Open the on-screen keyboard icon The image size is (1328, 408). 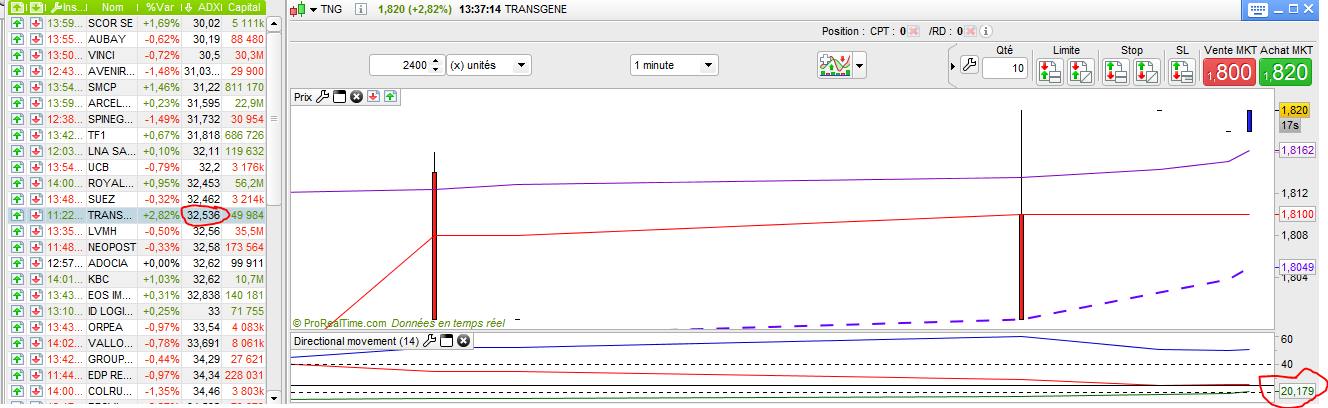coord(1258,8)
